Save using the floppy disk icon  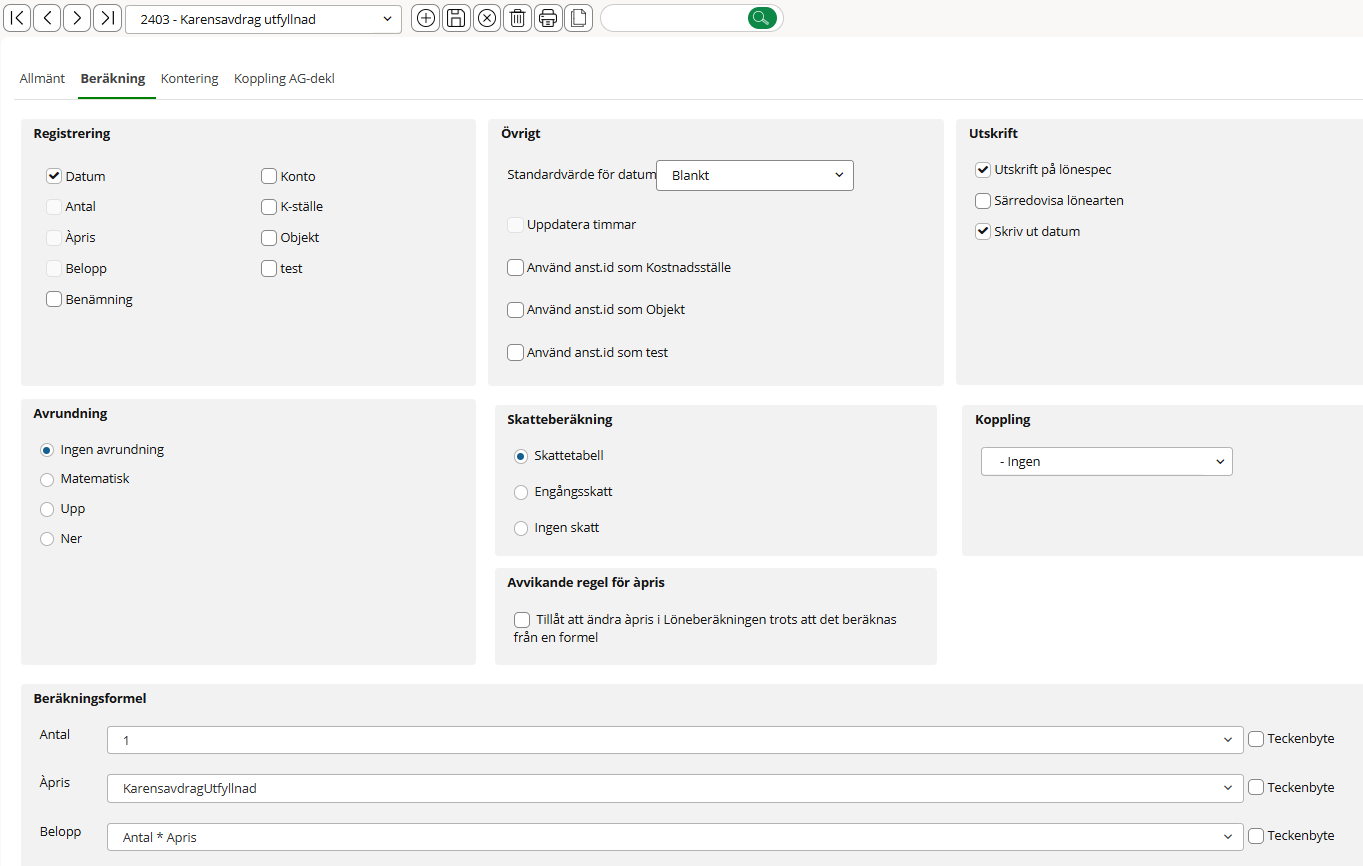click(456, 18)
